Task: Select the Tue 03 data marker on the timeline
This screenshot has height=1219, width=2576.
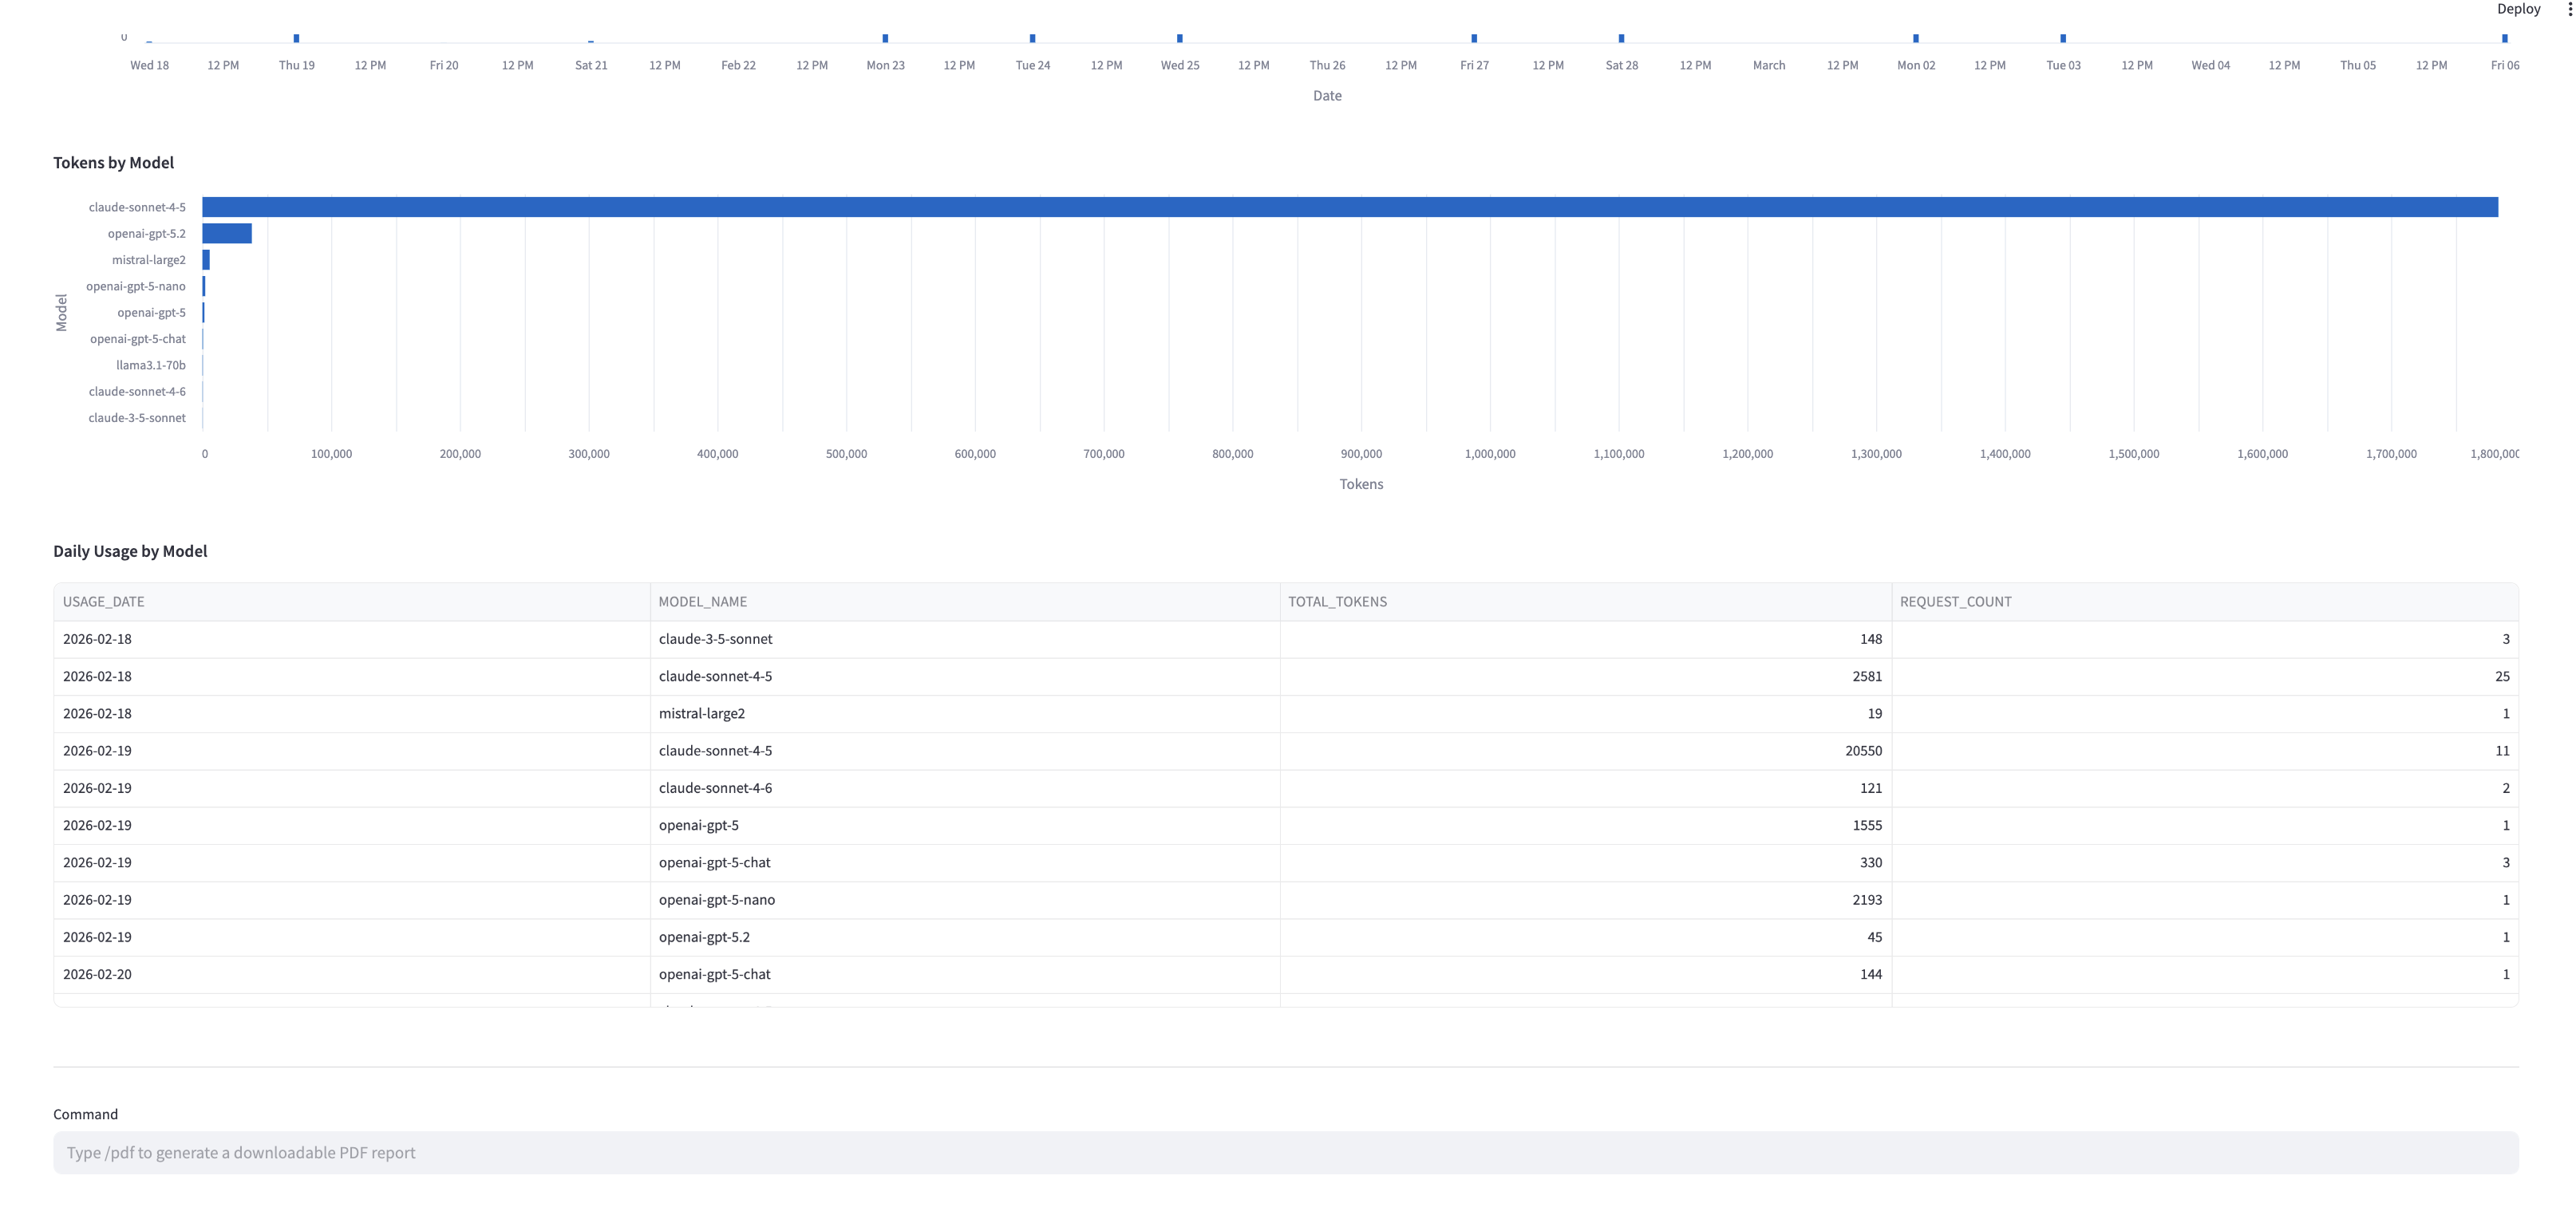Action: click(x=2063, y=38)
